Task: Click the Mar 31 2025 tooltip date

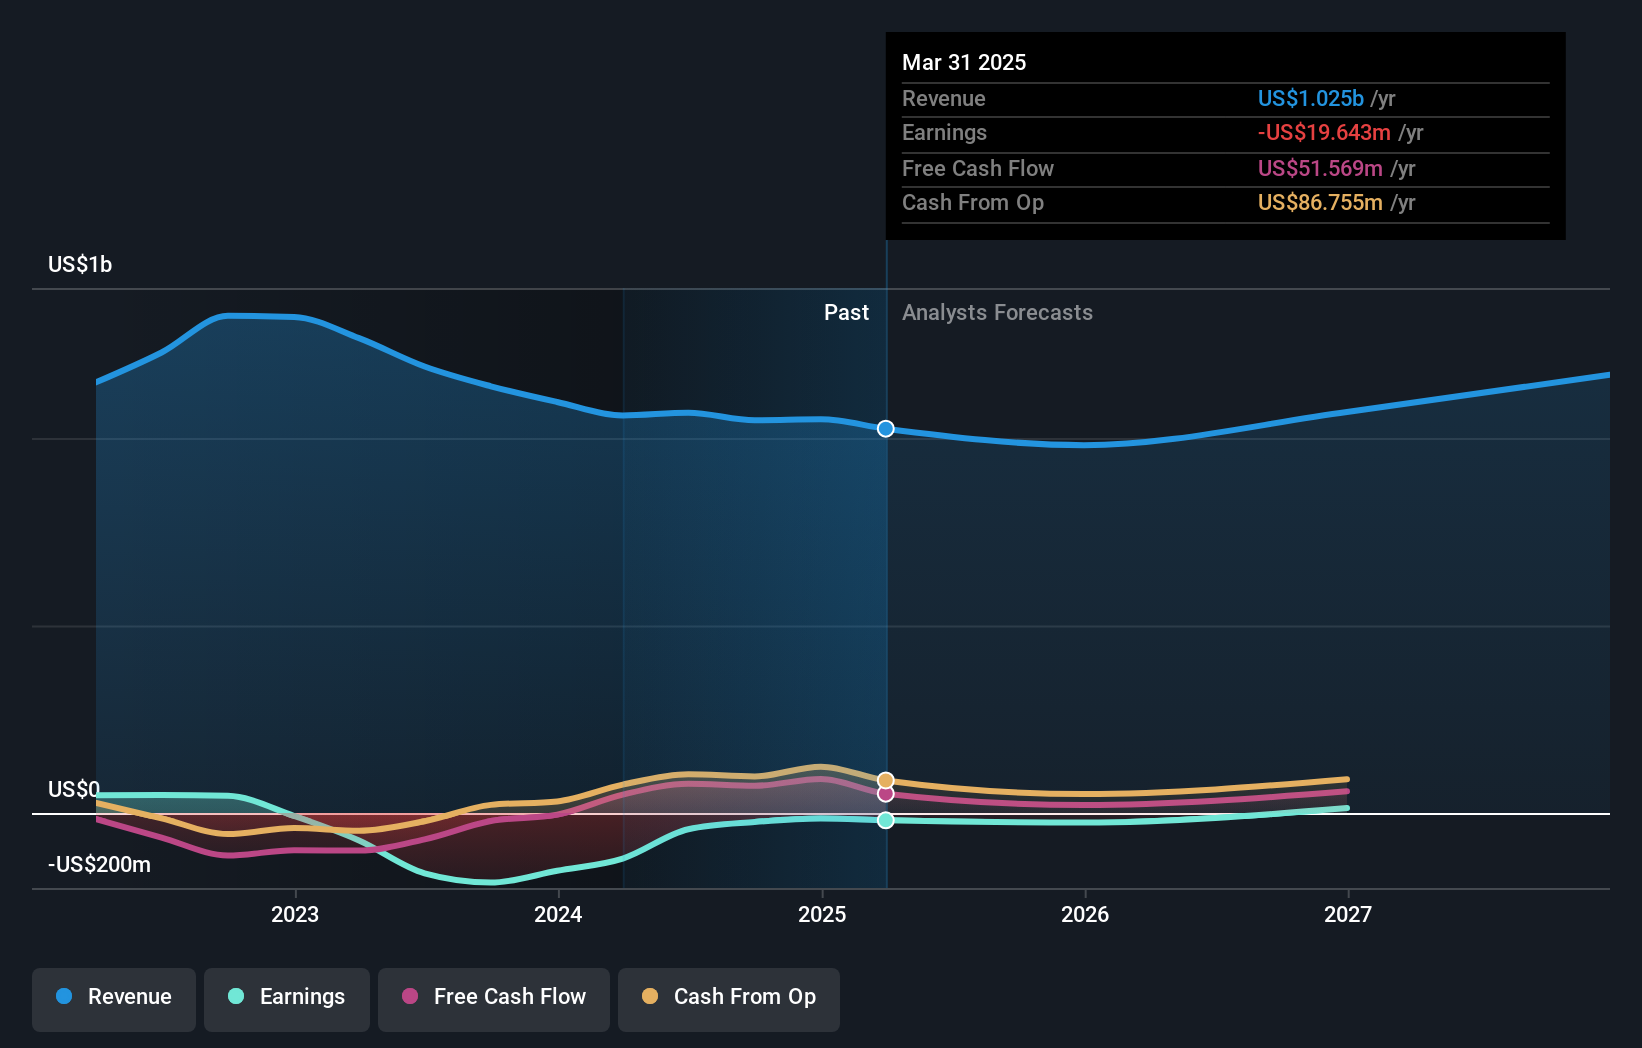Action: pos(964,62)
